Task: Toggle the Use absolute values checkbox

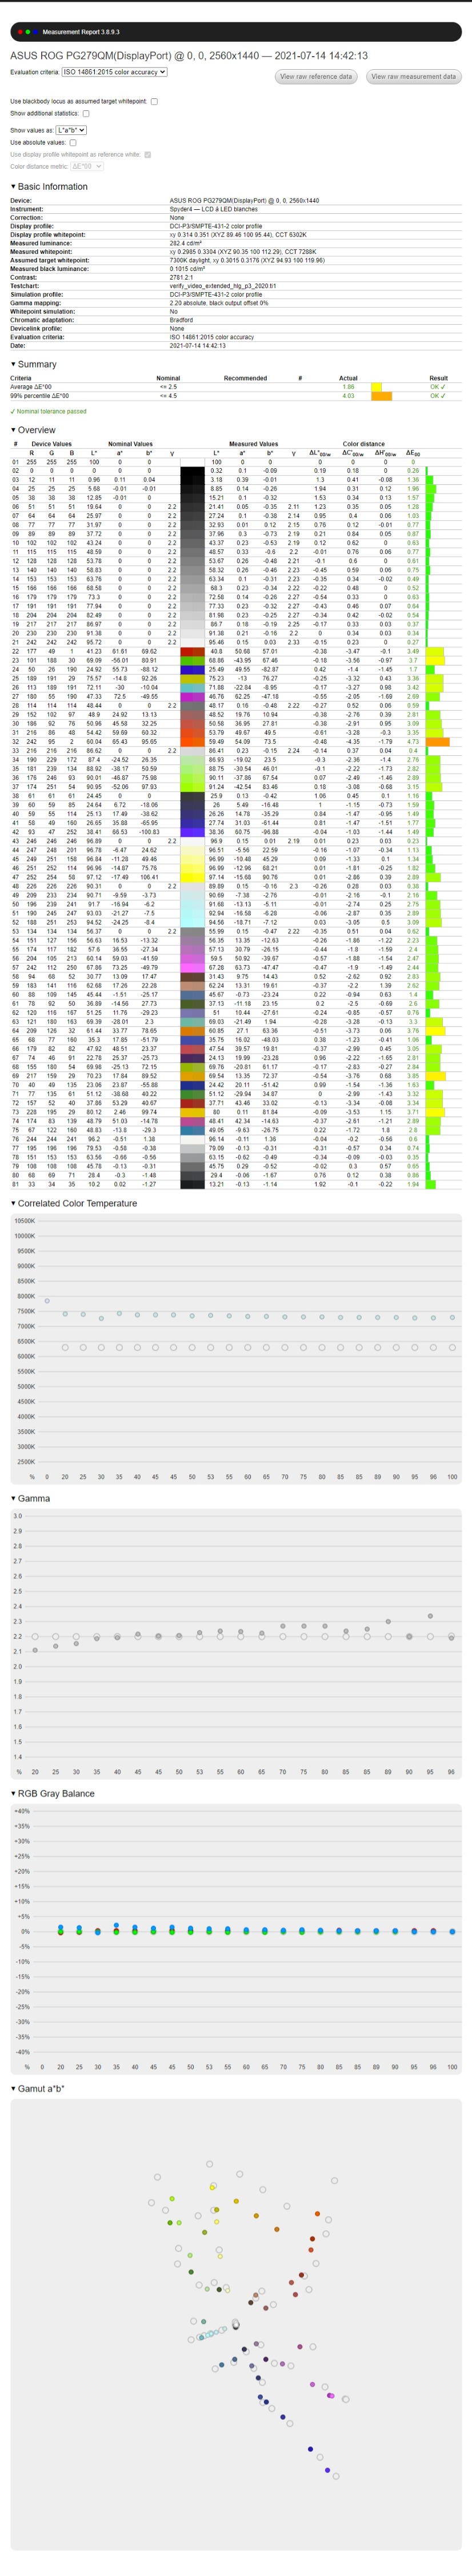Action: pyautogui.click(x=73, y=142)
